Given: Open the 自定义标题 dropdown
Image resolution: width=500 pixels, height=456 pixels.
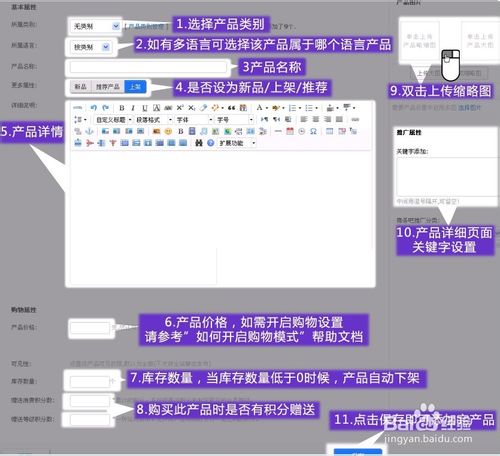Looking at the screenshot, I should pyautogui.click(x=114, y=120).
